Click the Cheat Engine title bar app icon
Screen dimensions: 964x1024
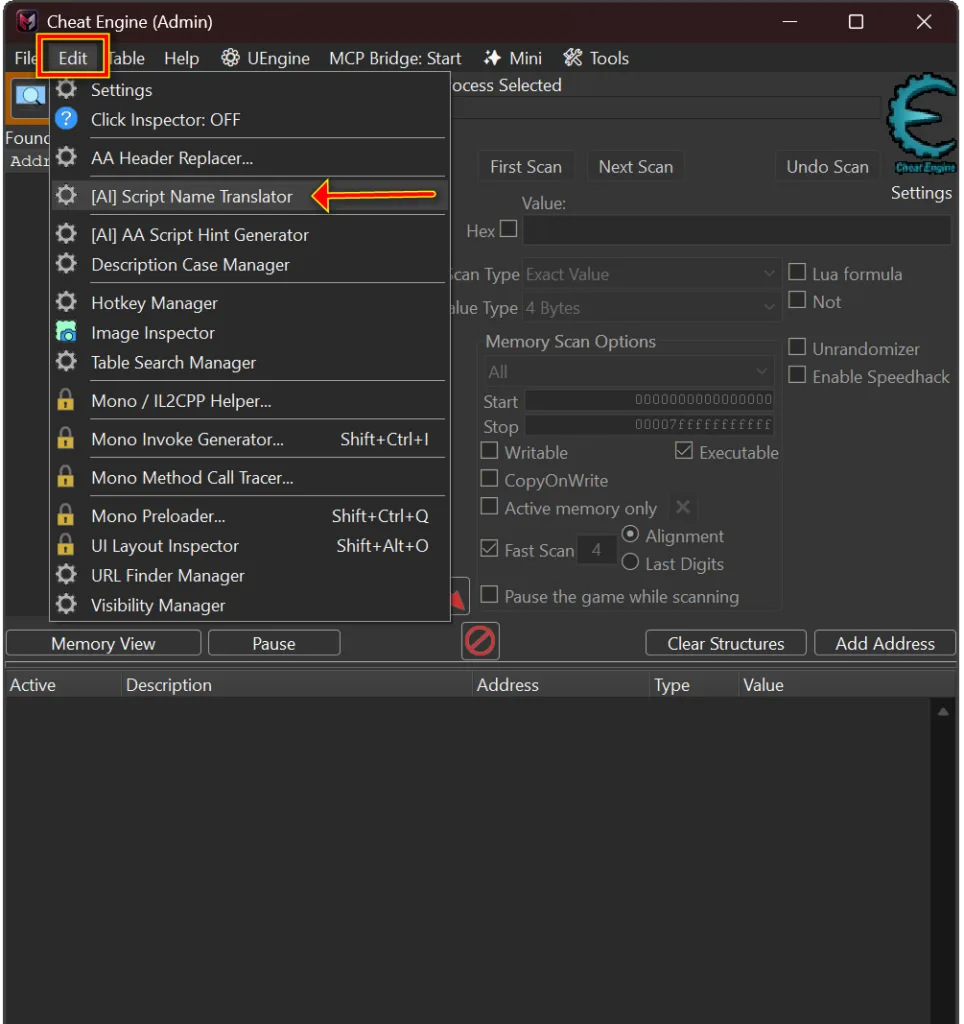26,22
